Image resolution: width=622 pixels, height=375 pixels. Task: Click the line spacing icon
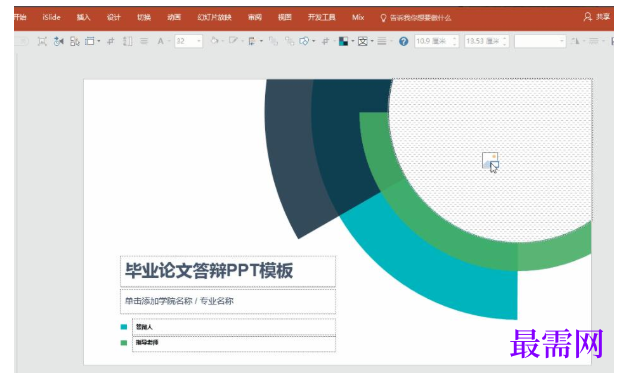(x=127, y=41)
